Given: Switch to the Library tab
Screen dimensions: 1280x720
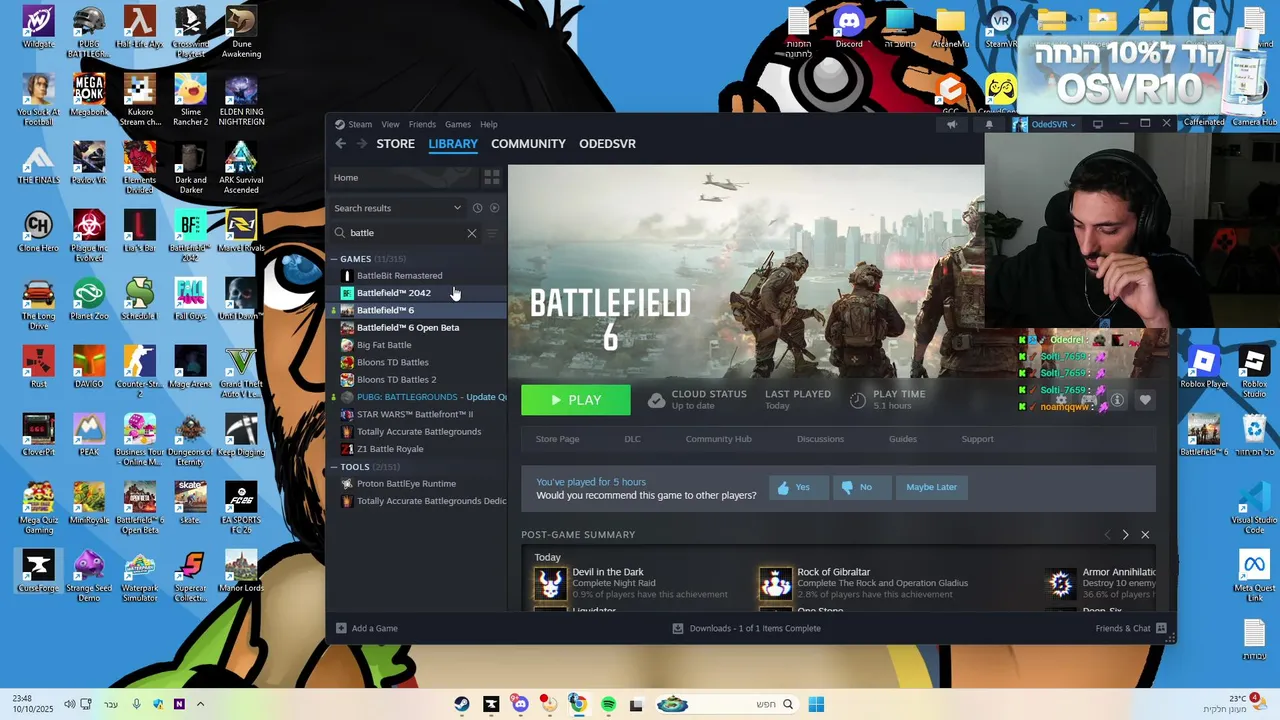Looking at the screenshot, I should pos(453,144).
